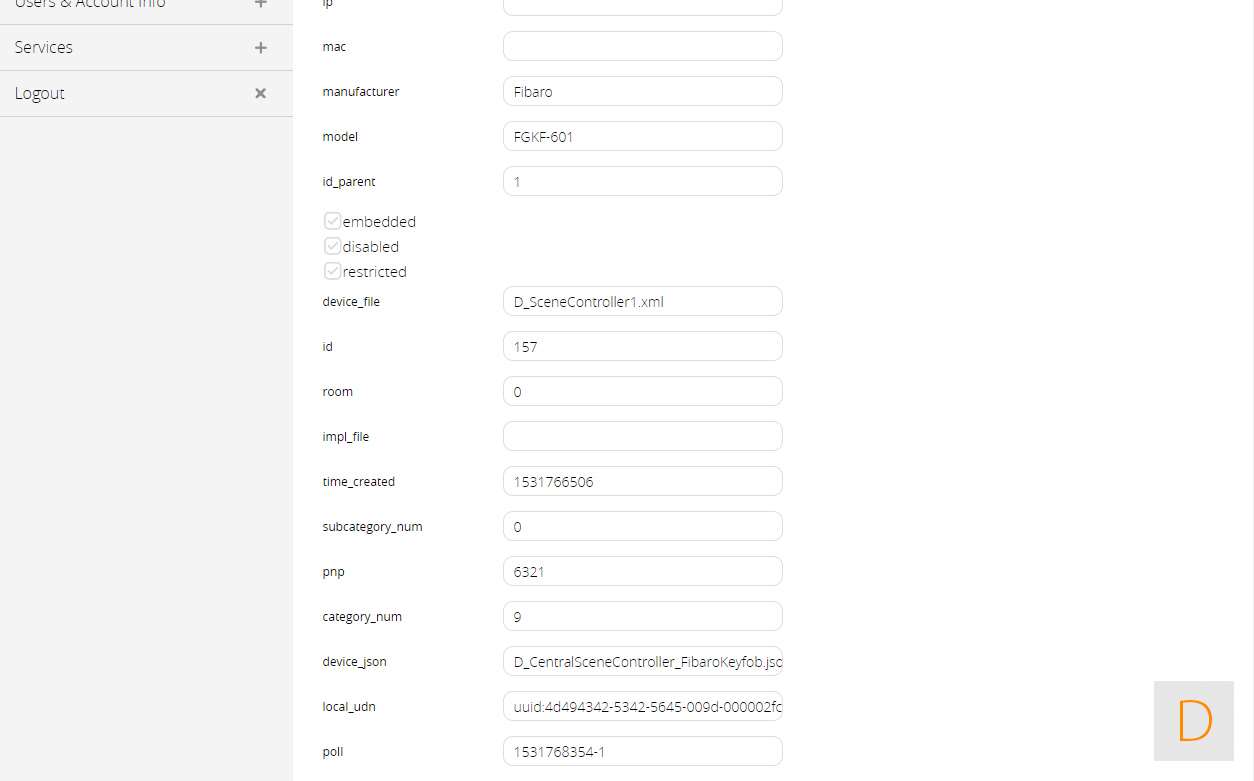Click the mac address input field
This screenshot has width=1254, height=781.
pyautogui.click(x=642, y=46)
